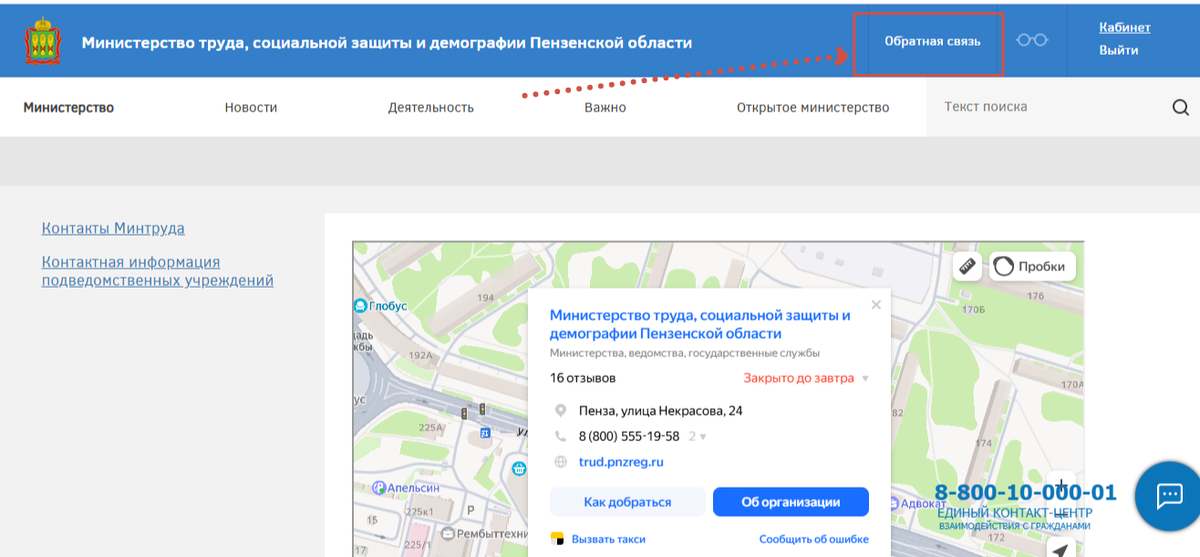Click the Сообщить об ошибке link
Screen dimensions: 1200x557
[814, 539]
